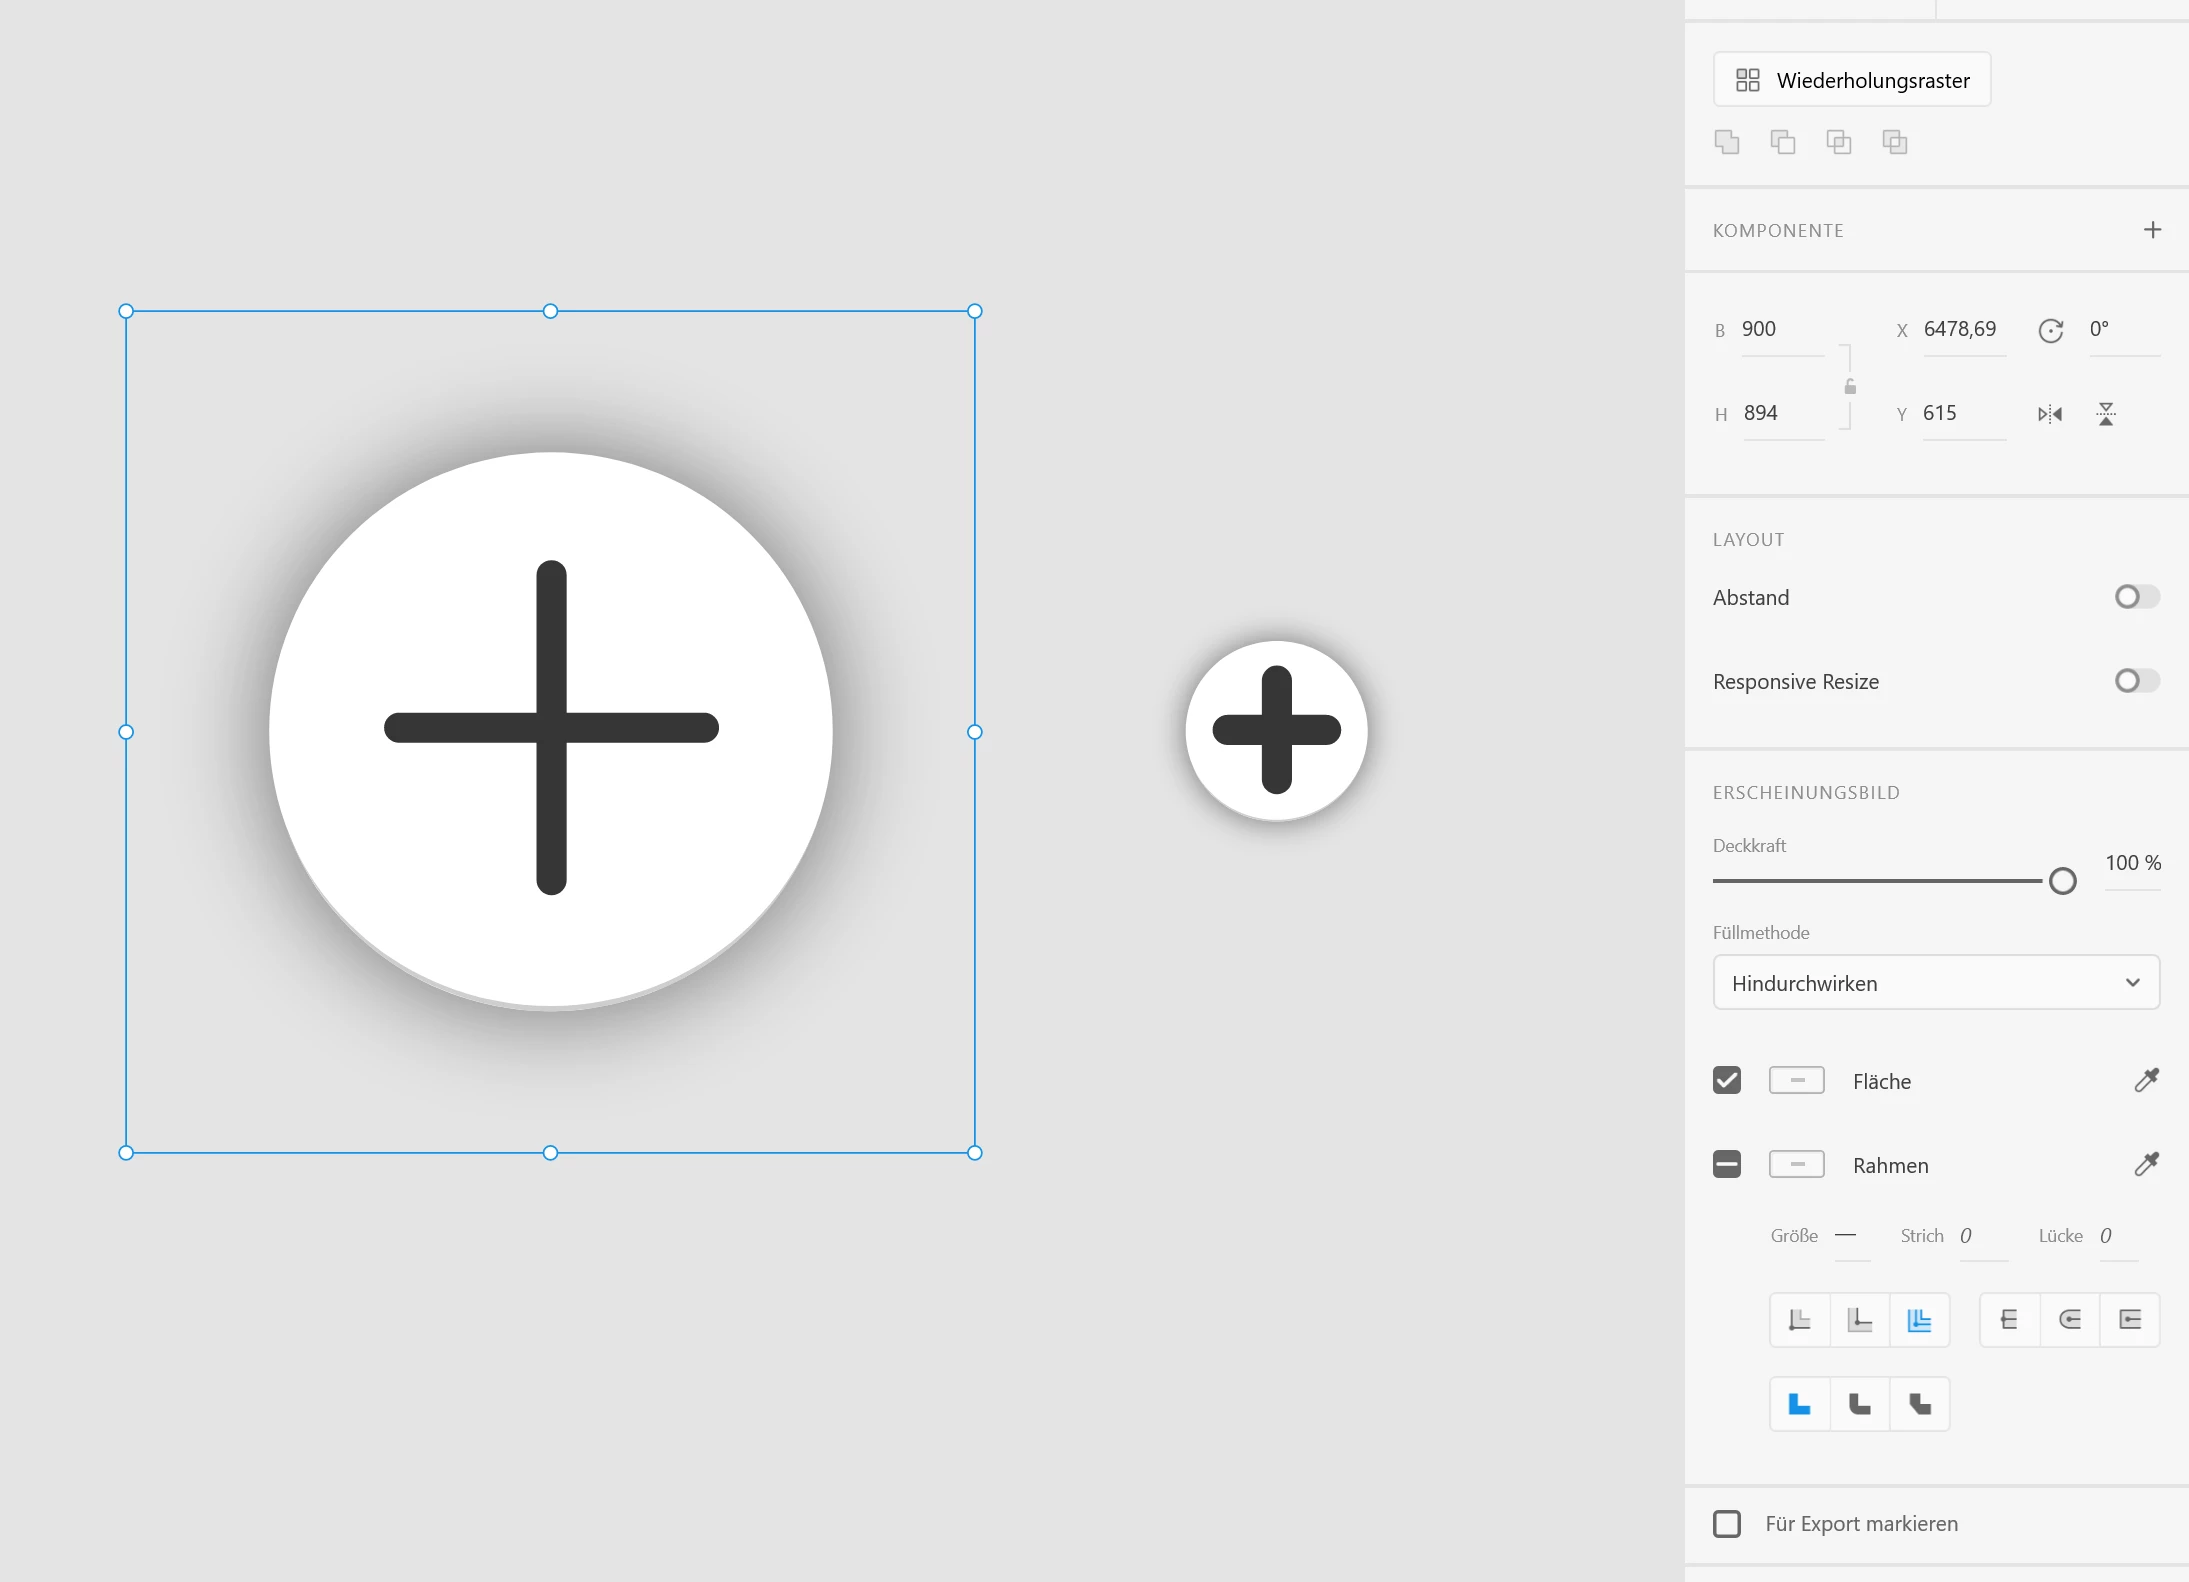Add a component with the plus icon

click(2152, 230)
